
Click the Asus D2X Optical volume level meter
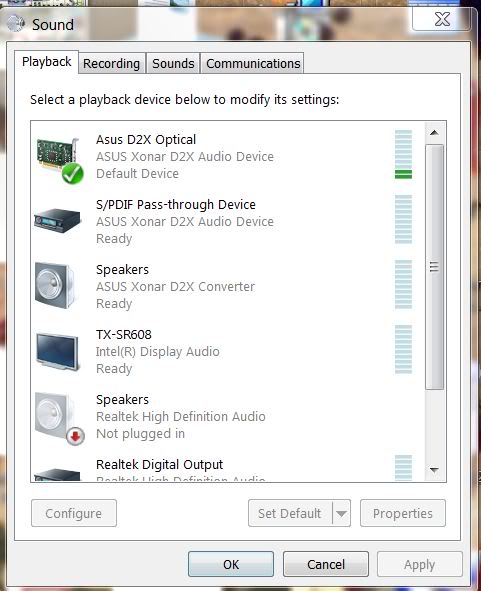coord(403,154)
